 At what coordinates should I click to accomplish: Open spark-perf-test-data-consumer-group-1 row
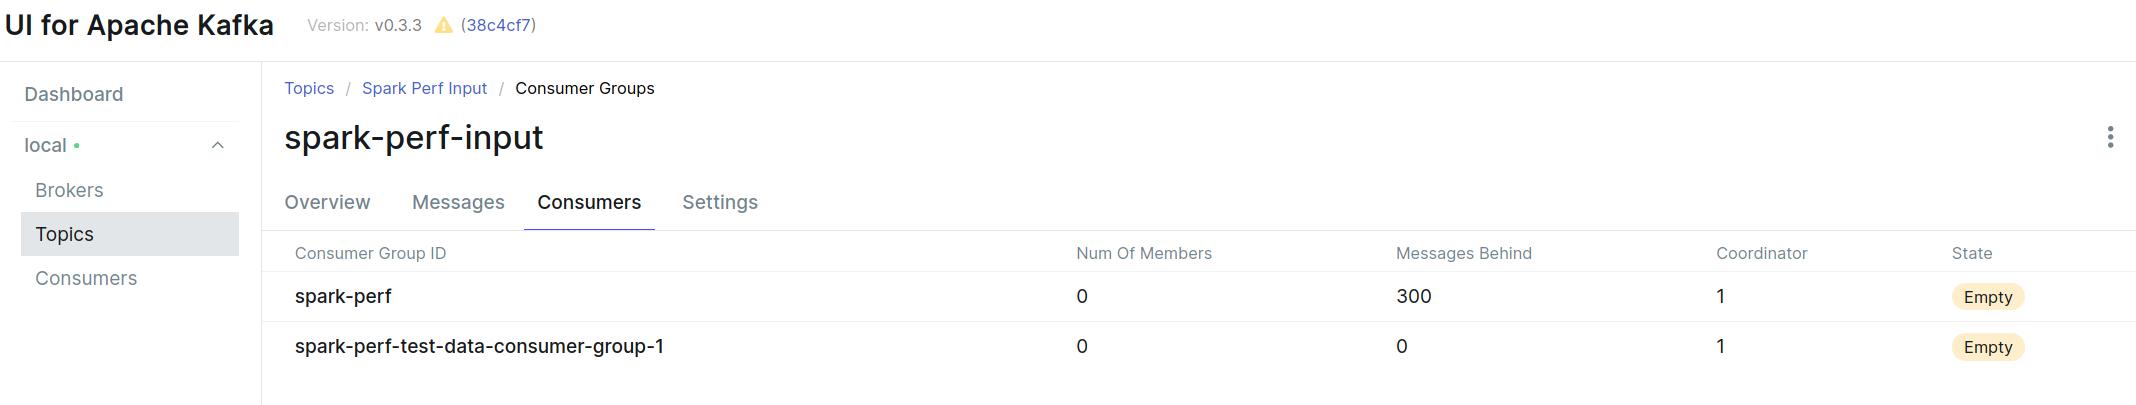(1199, 346)
